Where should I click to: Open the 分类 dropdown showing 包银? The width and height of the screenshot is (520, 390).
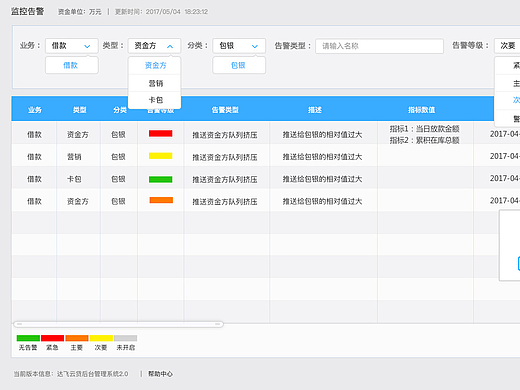[x=239, y=46]
